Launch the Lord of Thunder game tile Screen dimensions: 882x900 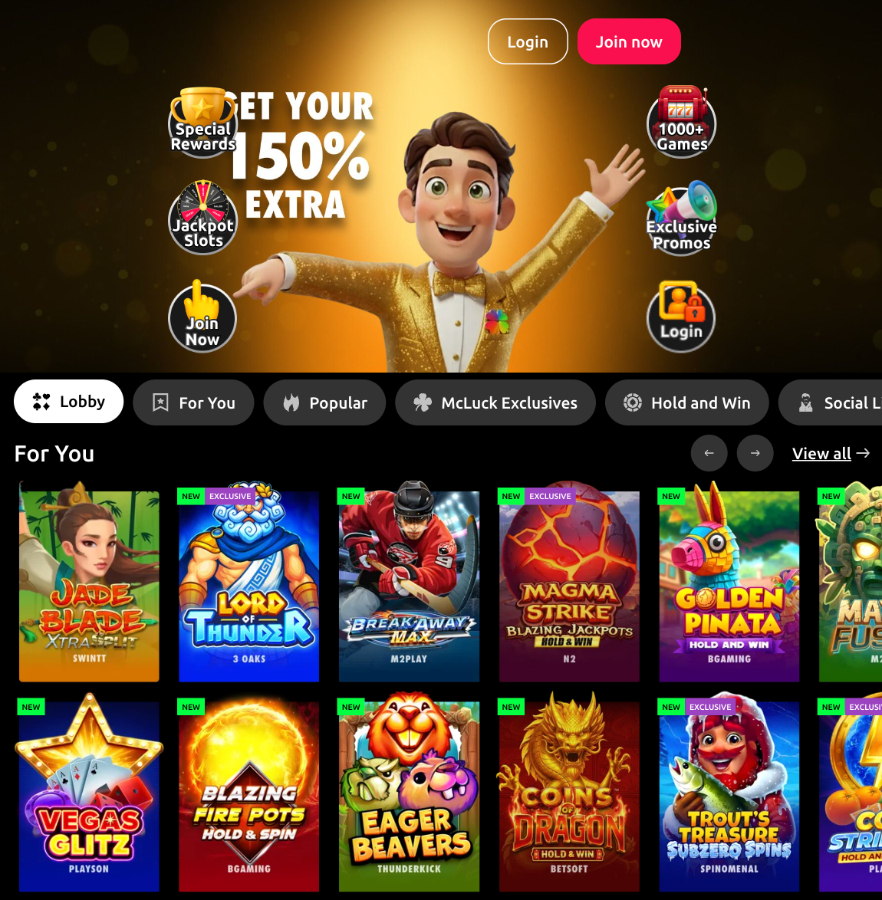coord(249,581)
